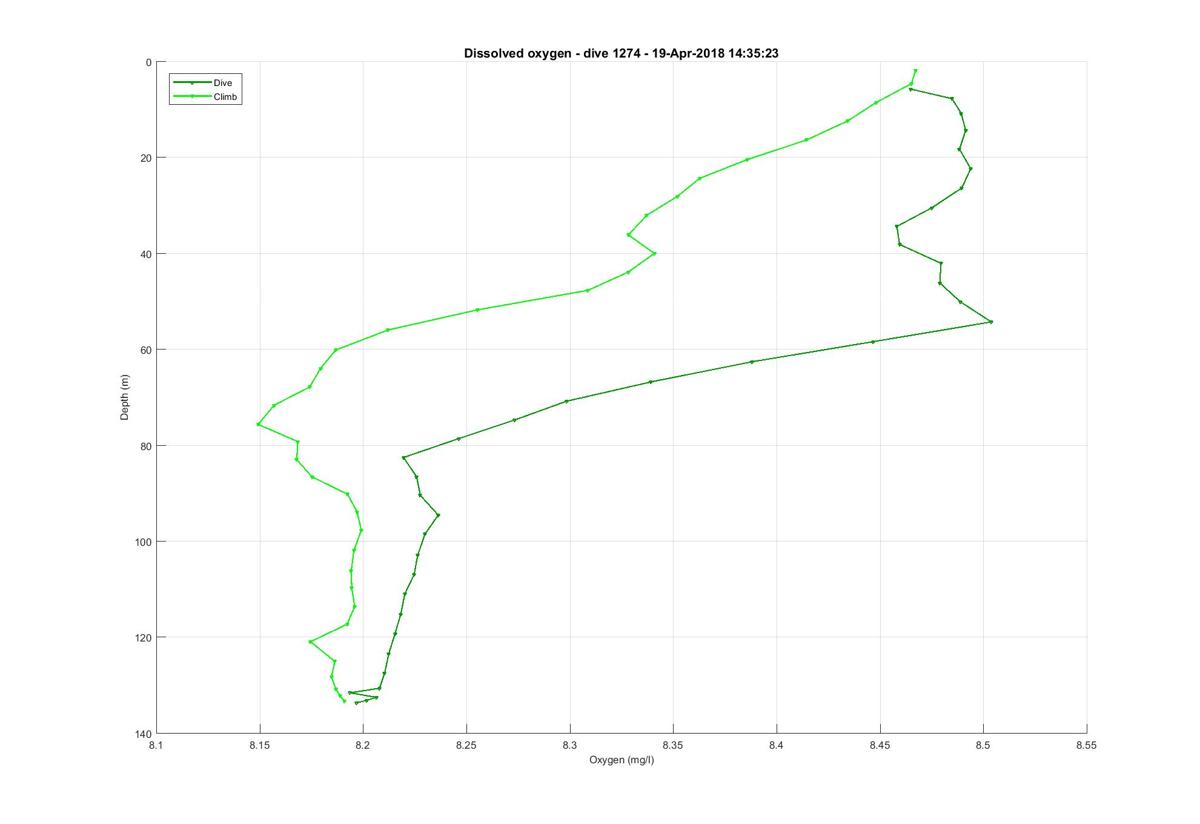This screenshot has height=824, width=1200.
Task: Click y-axis tick label 40
Action: (146, 254)
